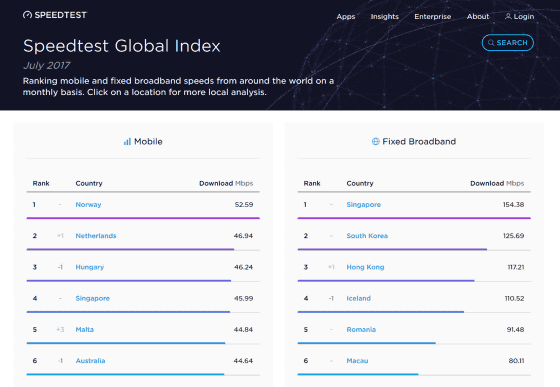Viewport: 560px width, 387px height.
Task: Open Netherlands in the Mobile ranking
Action: coord(96,236)
